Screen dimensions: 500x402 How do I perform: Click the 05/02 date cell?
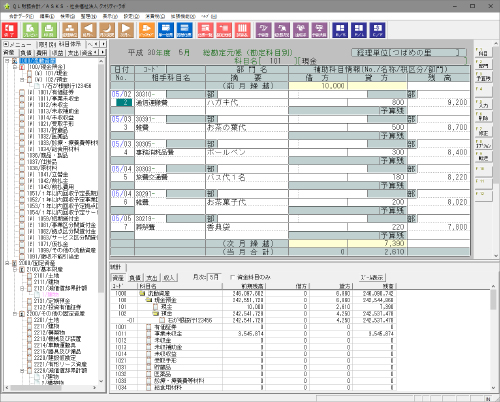122,94
